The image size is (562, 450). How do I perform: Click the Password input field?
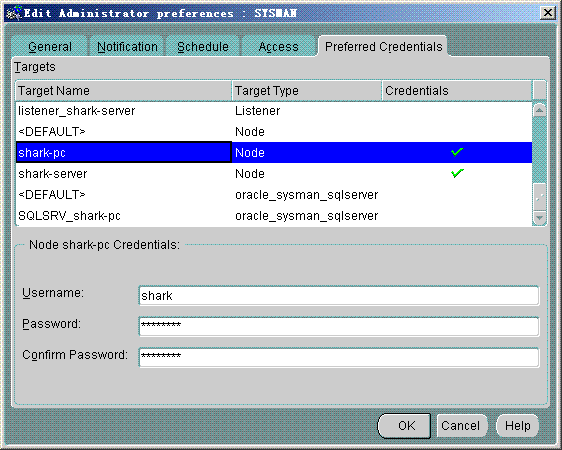pos(339,326)
